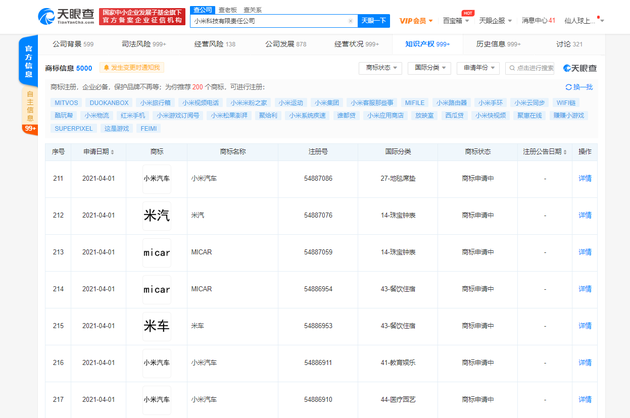
Task: Open the 讨论 tab
Action: click(x=569, y=44)
